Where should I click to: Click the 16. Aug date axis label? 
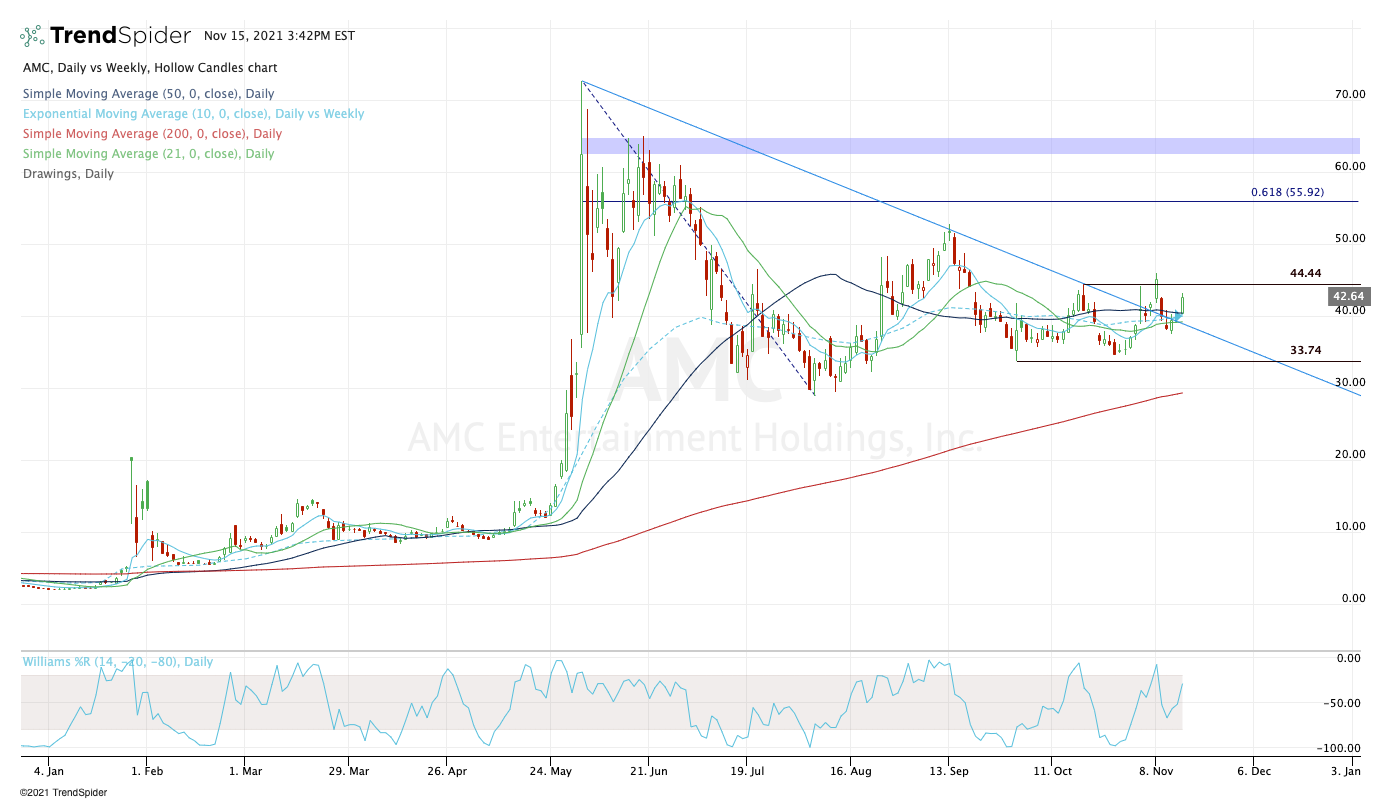coord(849,772)
